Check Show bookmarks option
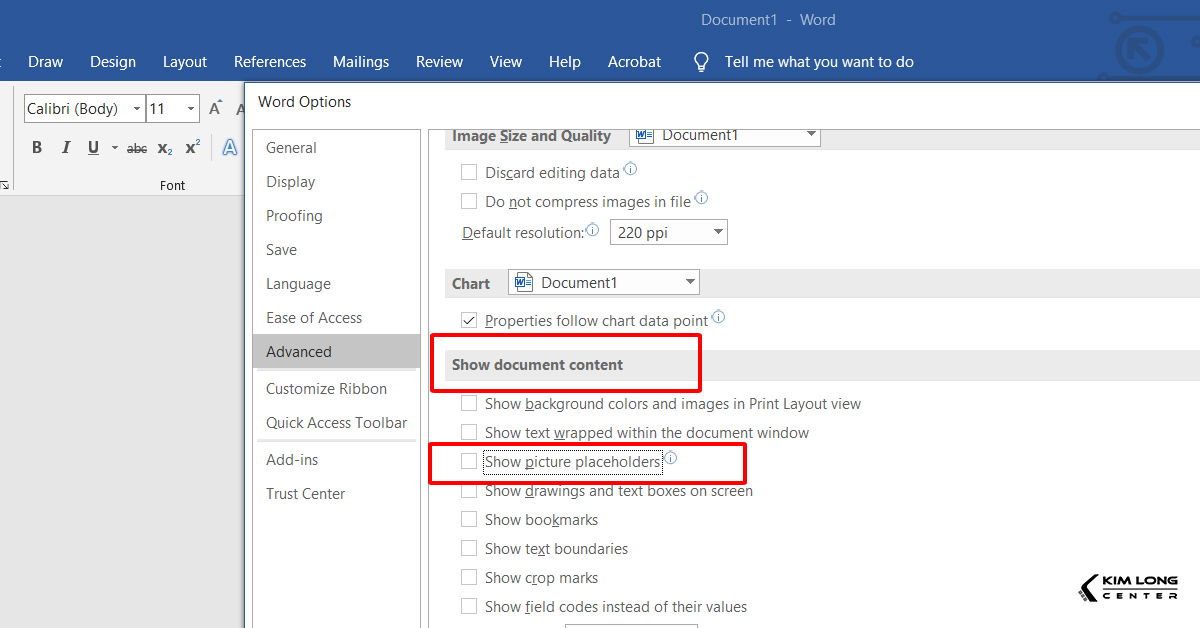The image size is (1200, 628). pyautogui.click(x=469, y=520)
